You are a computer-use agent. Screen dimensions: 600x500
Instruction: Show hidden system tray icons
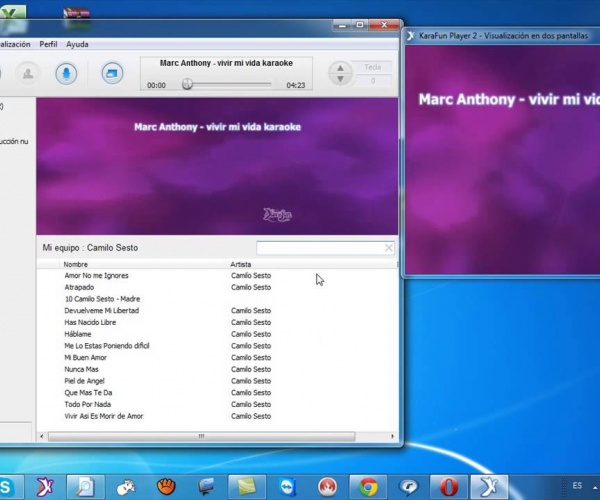tap(595, 487)
